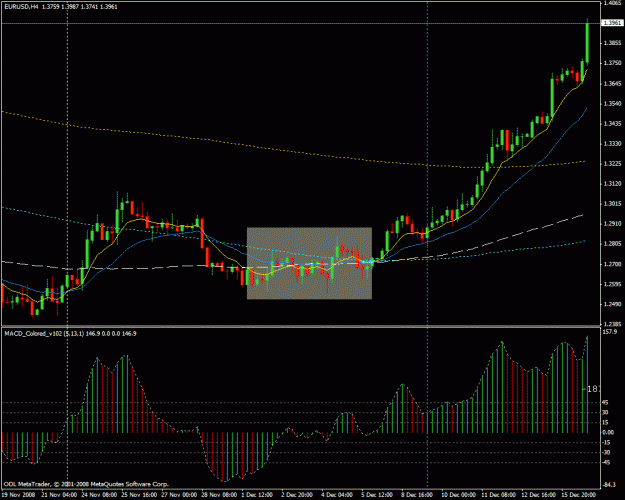Click the 1.4065 price scale label
The width and height of the screenshot is (625, 500).
tap(611, 3)
